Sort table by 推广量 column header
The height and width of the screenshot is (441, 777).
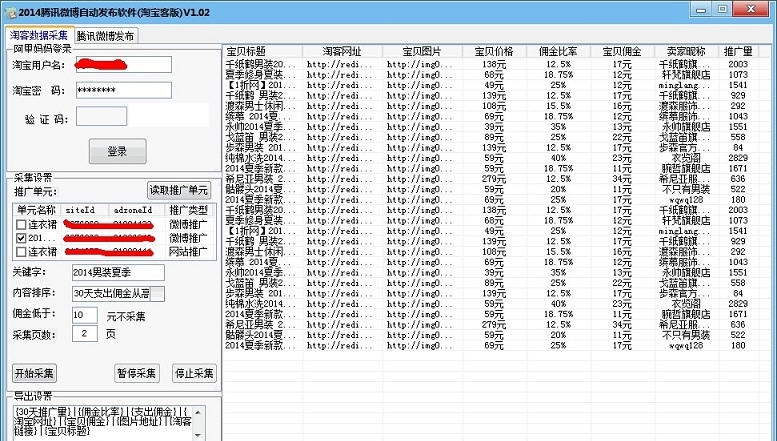[x=737, y=51]
